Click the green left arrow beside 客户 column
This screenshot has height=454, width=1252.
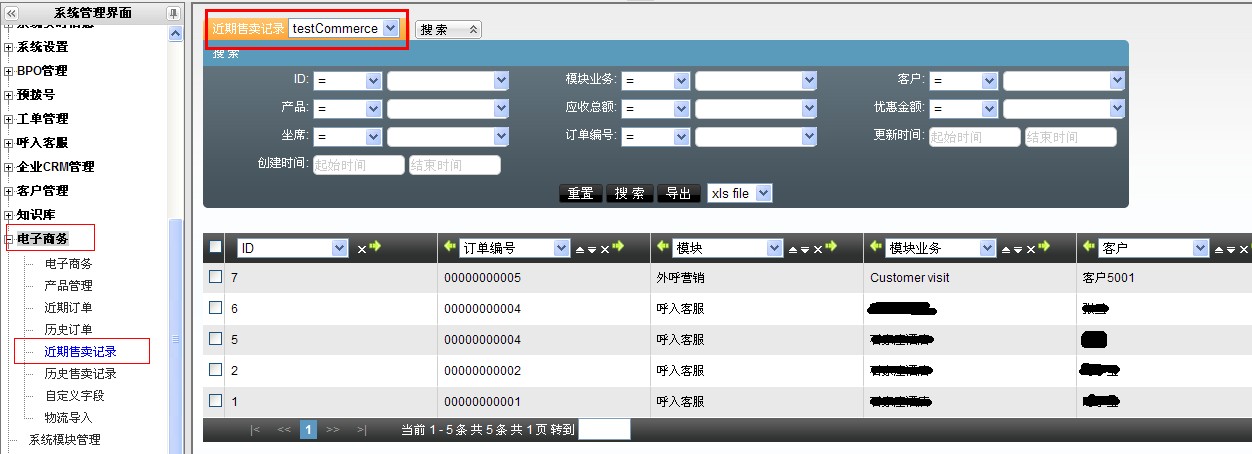[x=1088, y=247]
